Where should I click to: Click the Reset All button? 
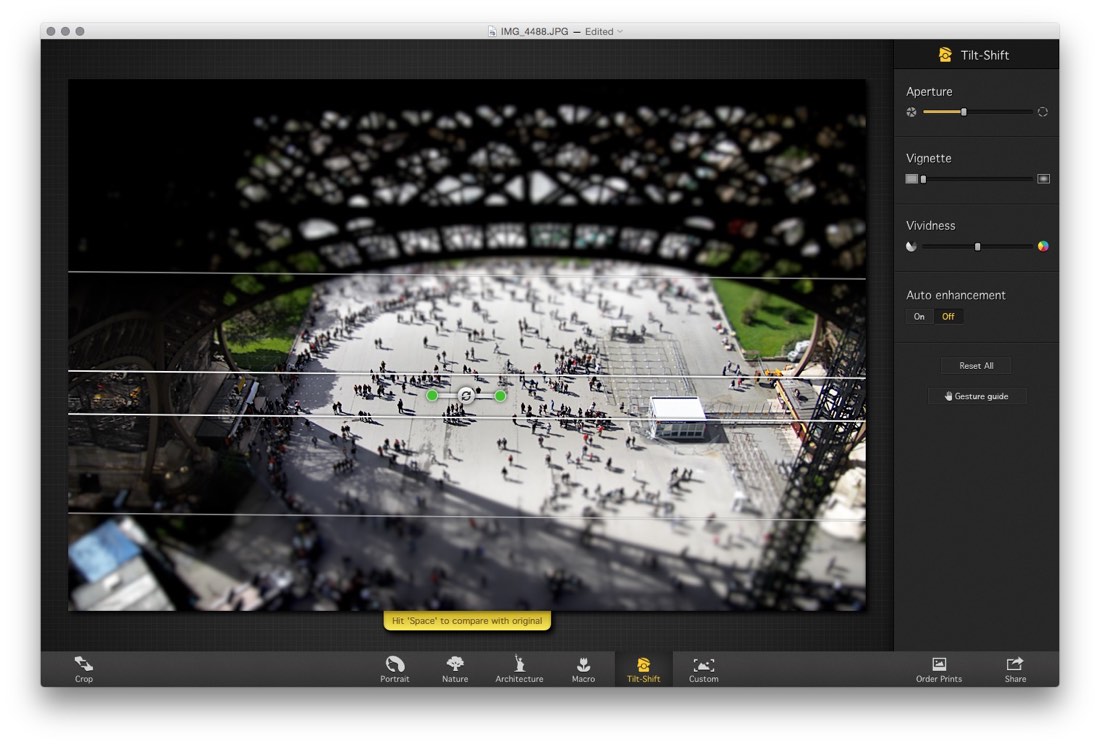(x=976, y=365)
